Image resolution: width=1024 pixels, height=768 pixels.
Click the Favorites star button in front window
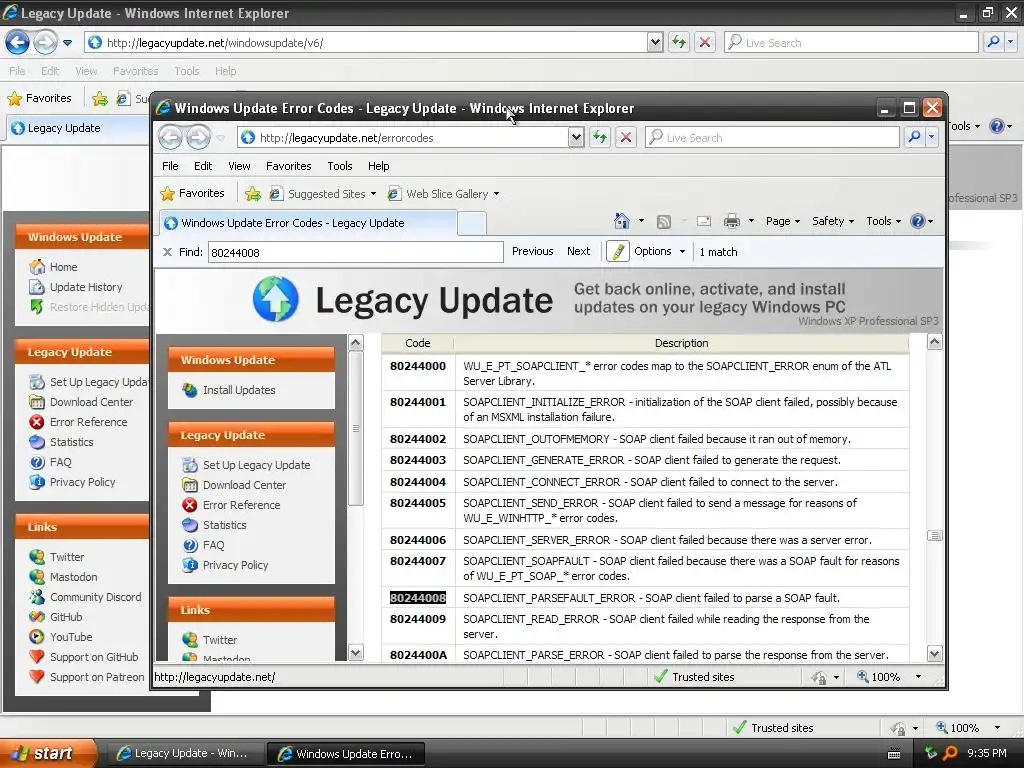pos(193,193)
